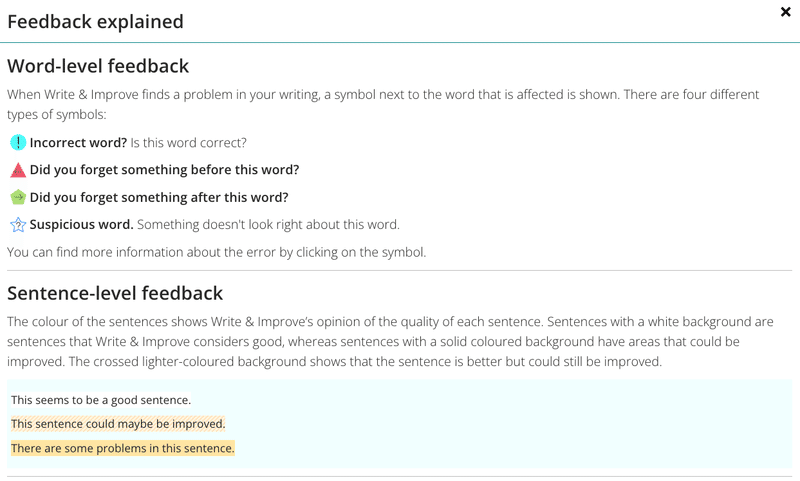Image resolution: width=800 pixels, height=481 pixels.
Task: Click the 'Feedback explained' title
Action: [x=95, y=22]
